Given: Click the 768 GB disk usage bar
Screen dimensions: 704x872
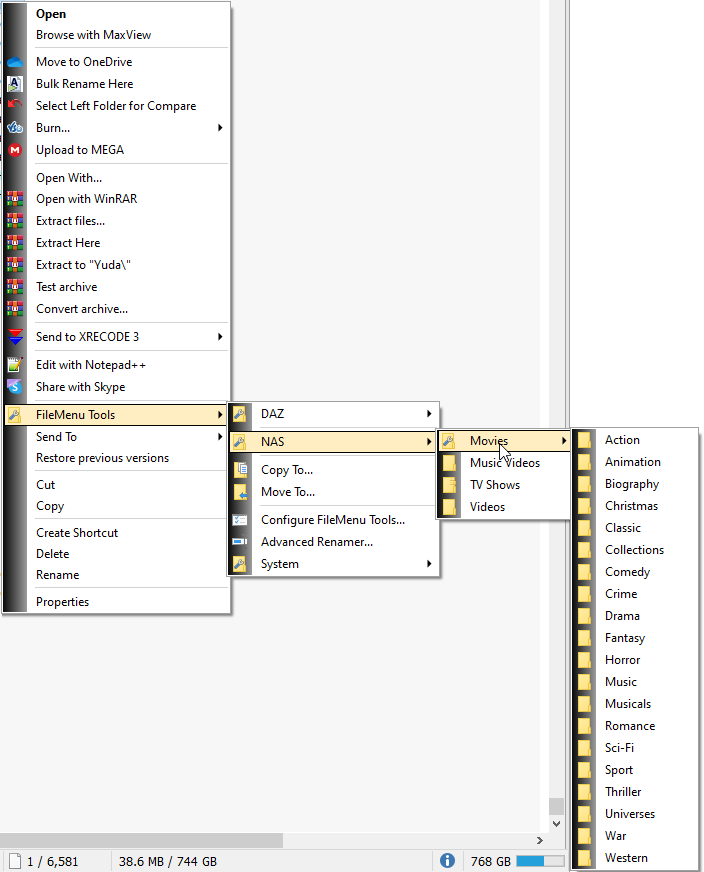Looking at the screenshot, I should coord(540,861).
